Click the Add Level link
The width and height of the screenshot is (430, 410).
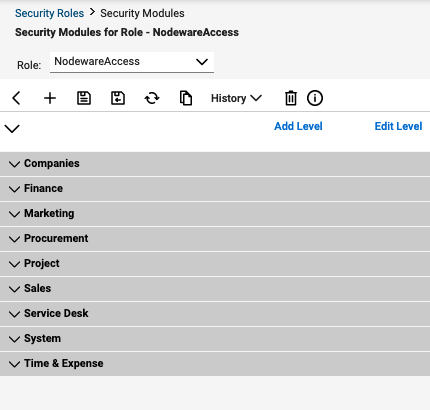point(298,126)
